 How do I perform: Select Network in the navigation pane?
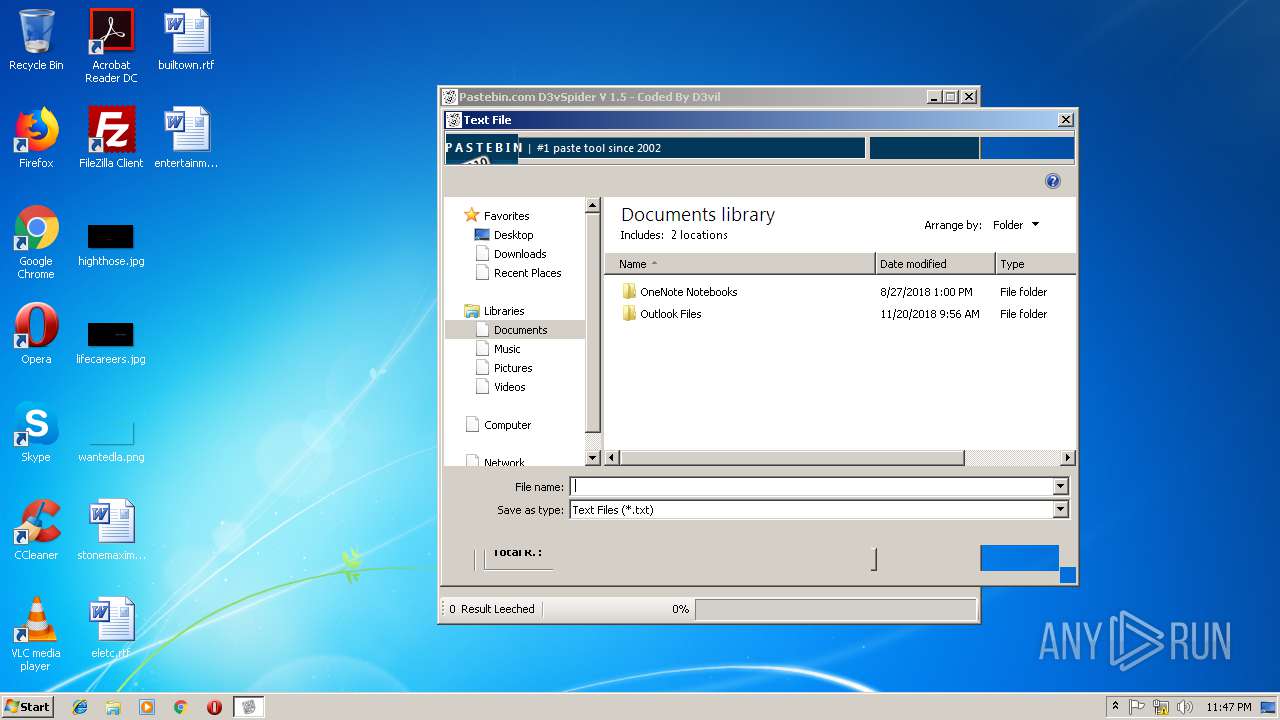point(504,462)
